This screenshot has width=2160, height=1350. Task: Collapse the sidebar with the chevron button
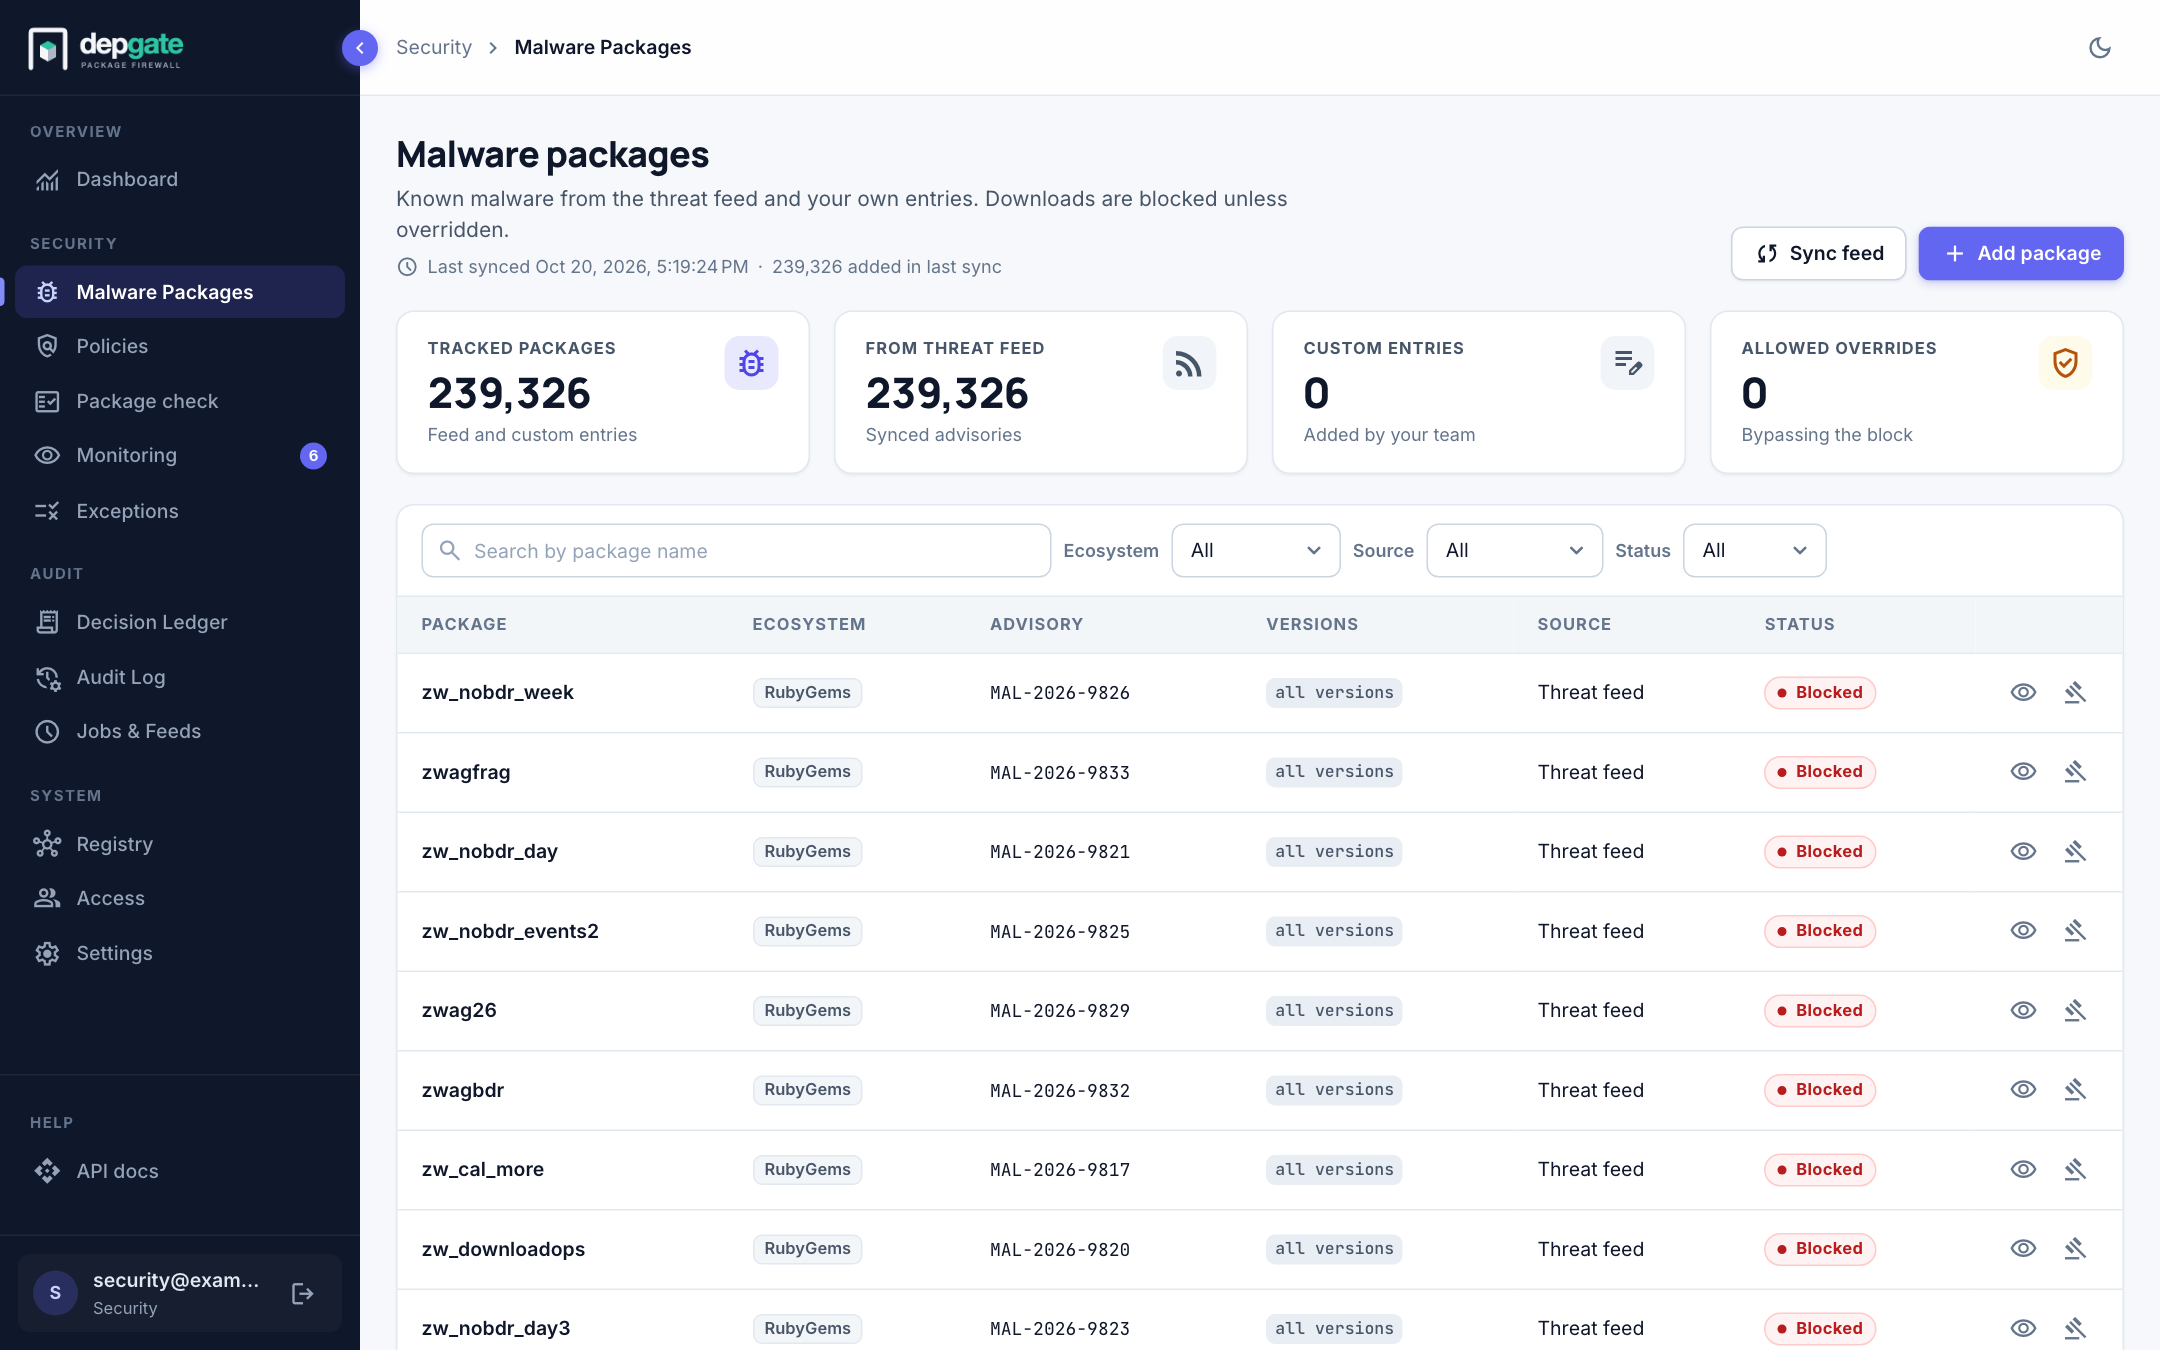coord(360,48)
